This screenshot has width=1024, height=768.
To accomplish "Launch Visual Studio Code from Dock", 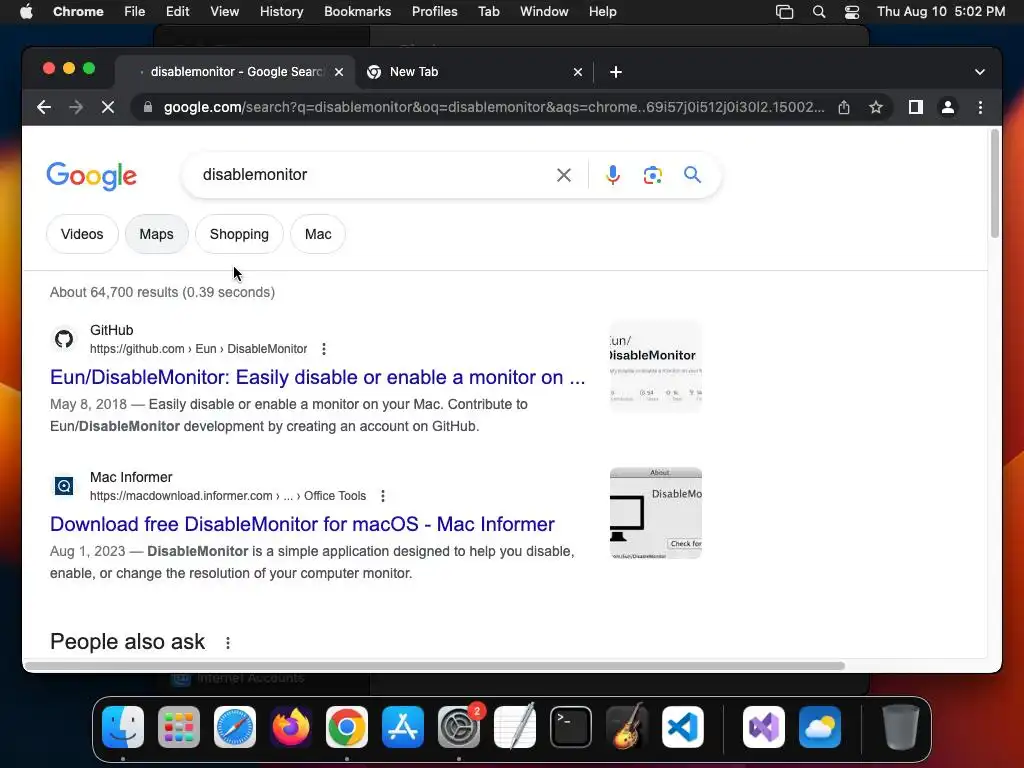I will point(683,727).
